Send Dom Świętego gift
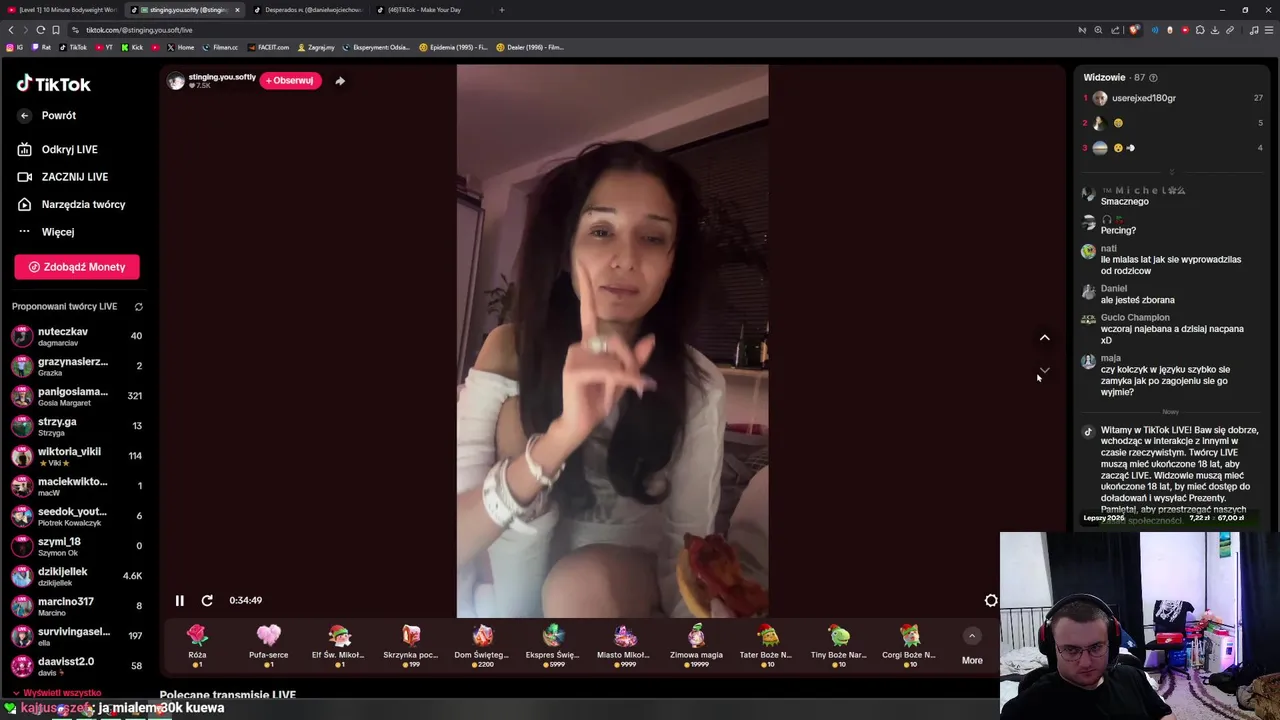The width and height of the screenshot is (1280, 720). click(x=482, y=646)
